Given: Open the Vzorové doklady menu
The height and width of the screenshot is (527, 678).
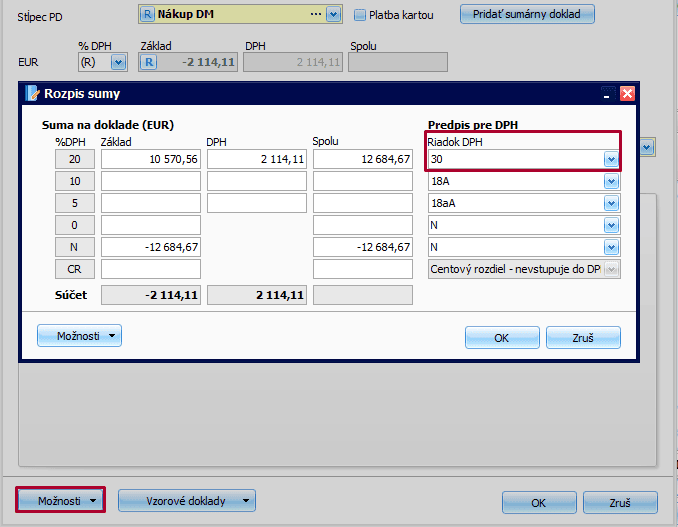Looking at the screenshot, I should tap(187, 500).
